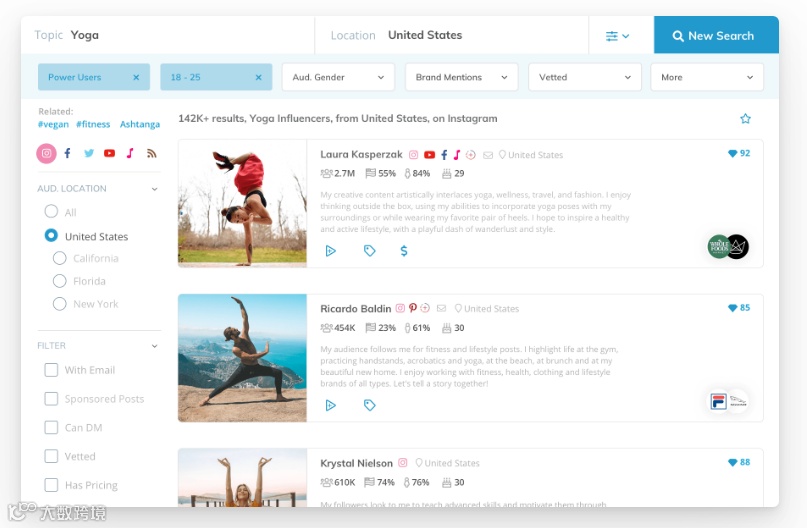The height and width of the screenshot is (528, 807).
Task: Check the Can DM filter
Action: [x=51, y=428]
